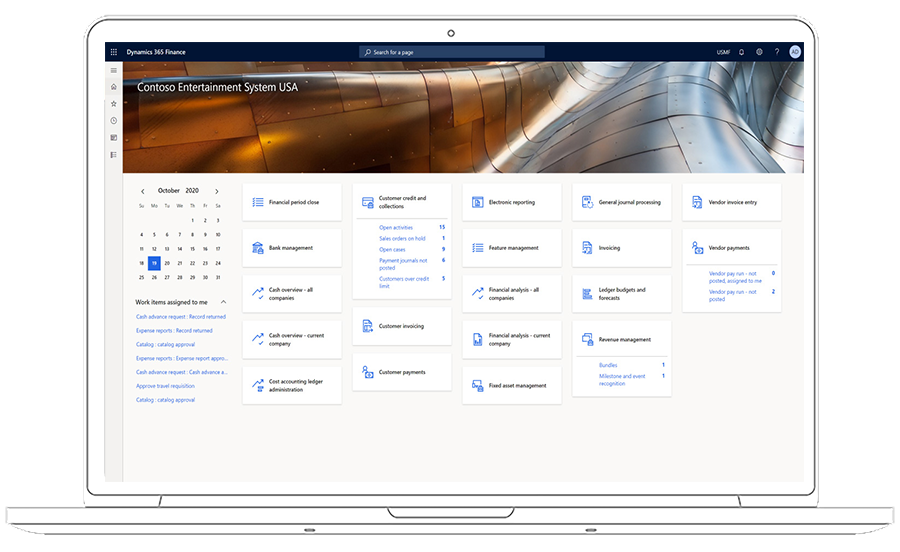Open Expense reports: Record returned link
The image size is (900, 552).
coord(174,331)
